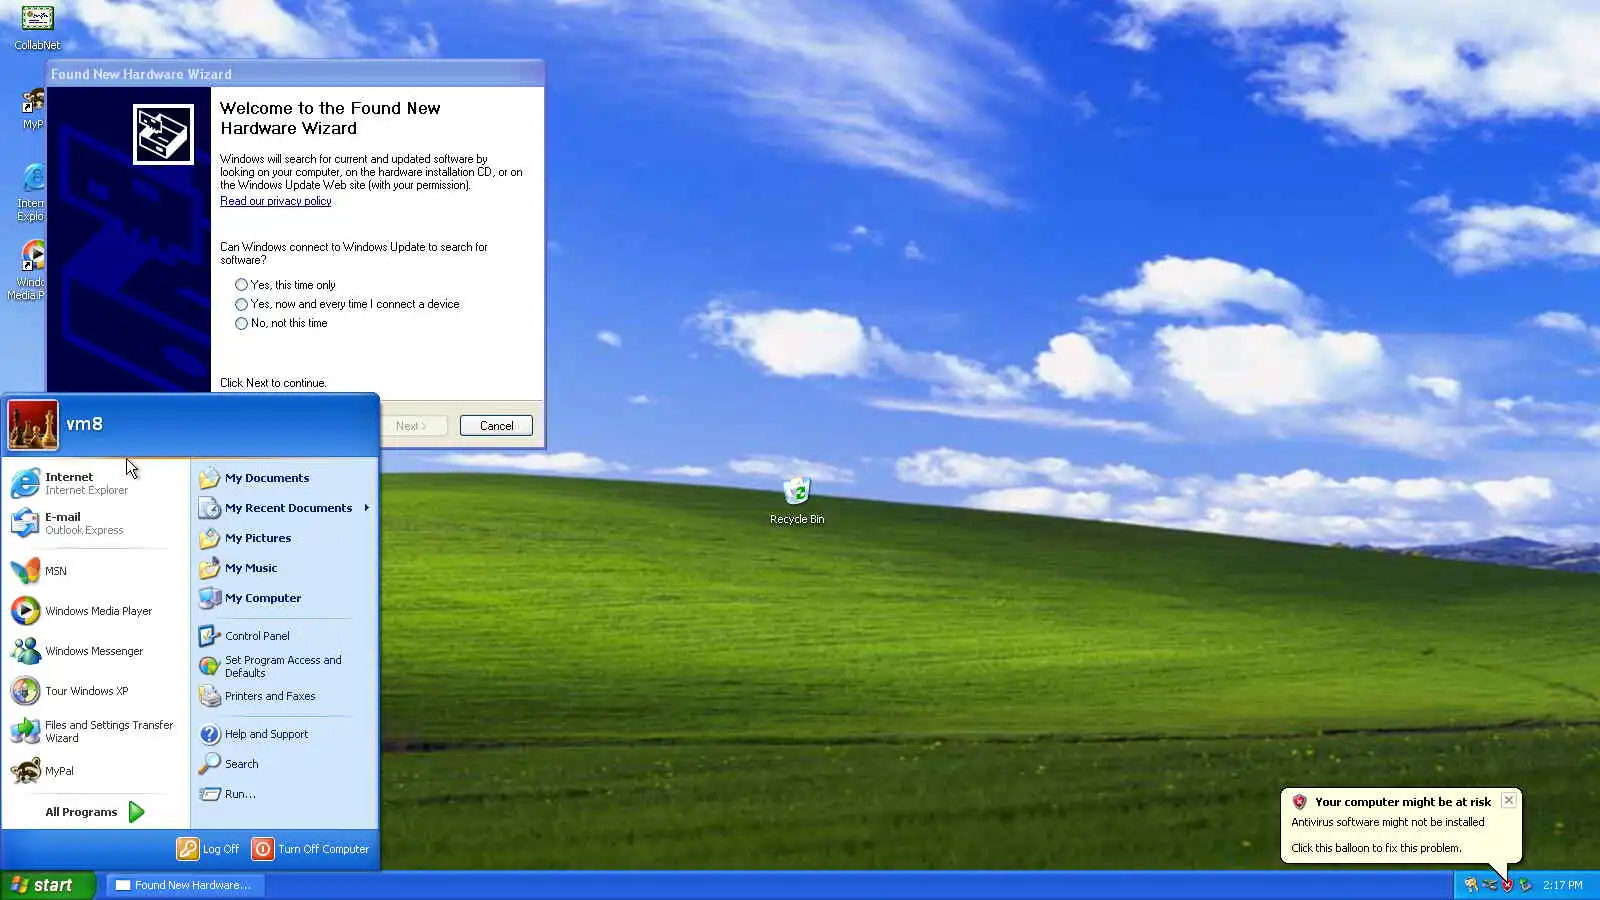Click Cancel in the hardware wizard
Screen dimensions: 1600x900
[x=496, y=426]
